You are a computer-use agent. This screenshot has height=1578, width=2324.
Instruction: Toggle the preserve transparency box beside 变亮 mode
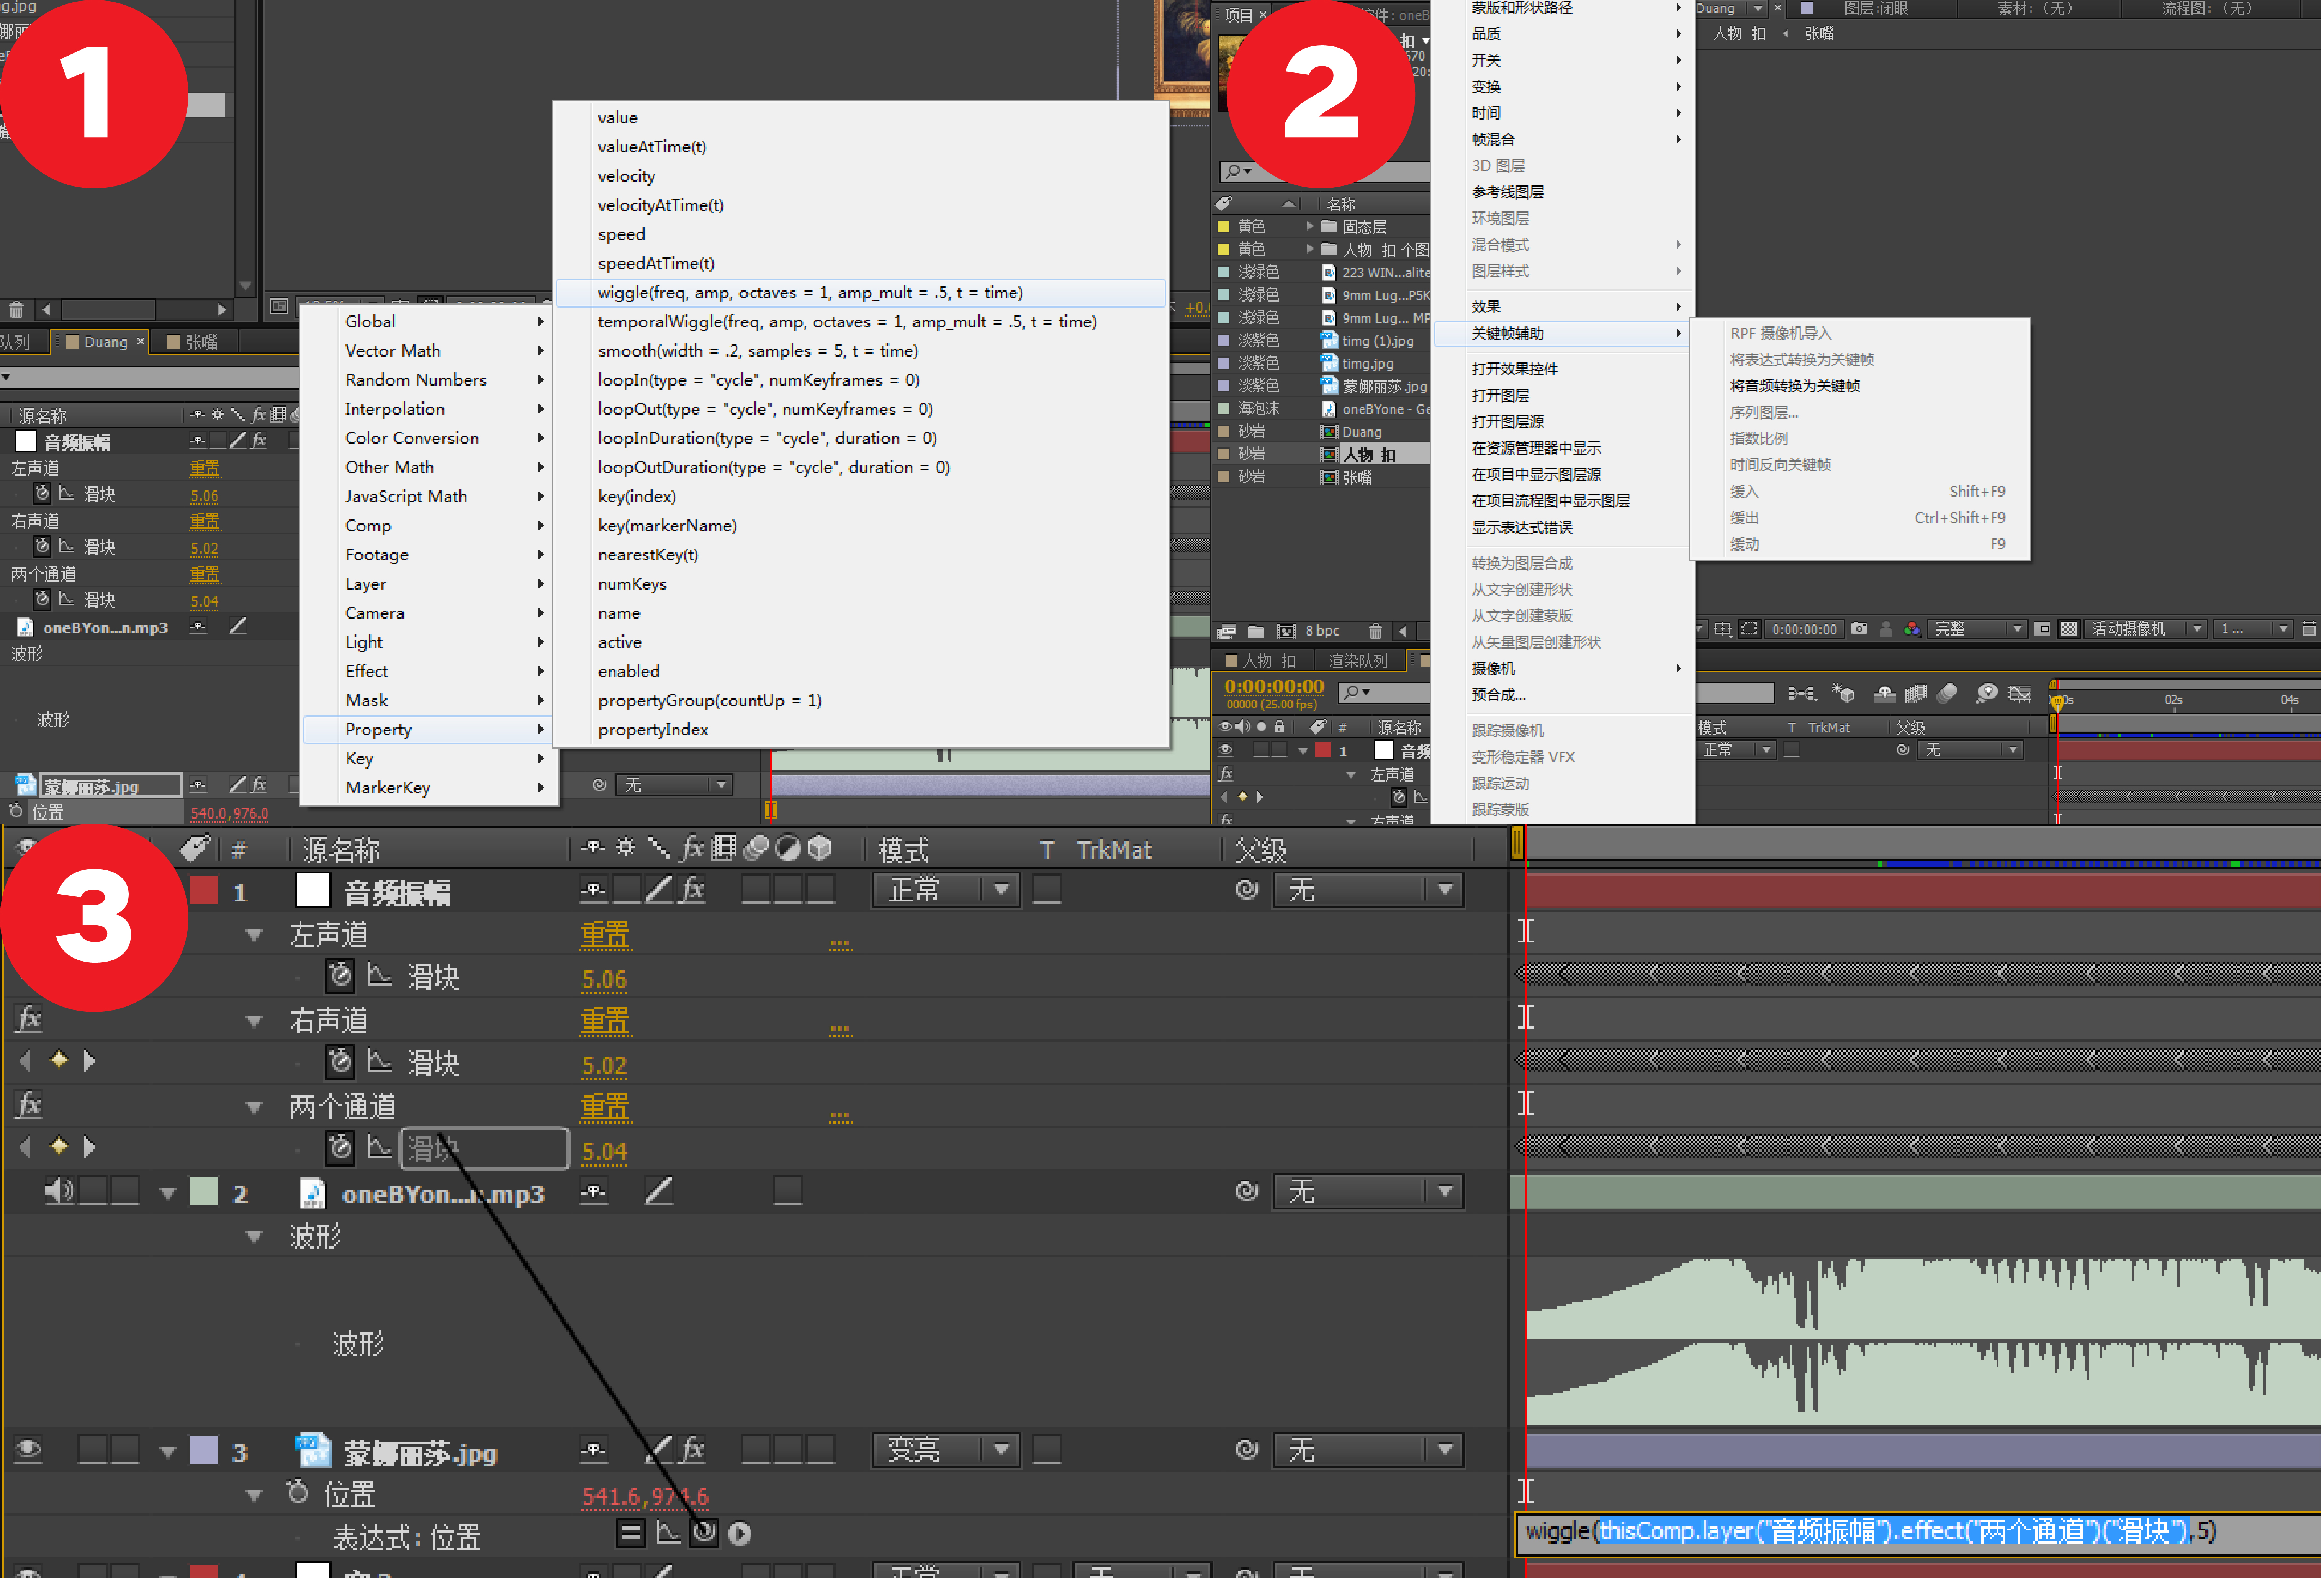click(x=1047, y=1449)
